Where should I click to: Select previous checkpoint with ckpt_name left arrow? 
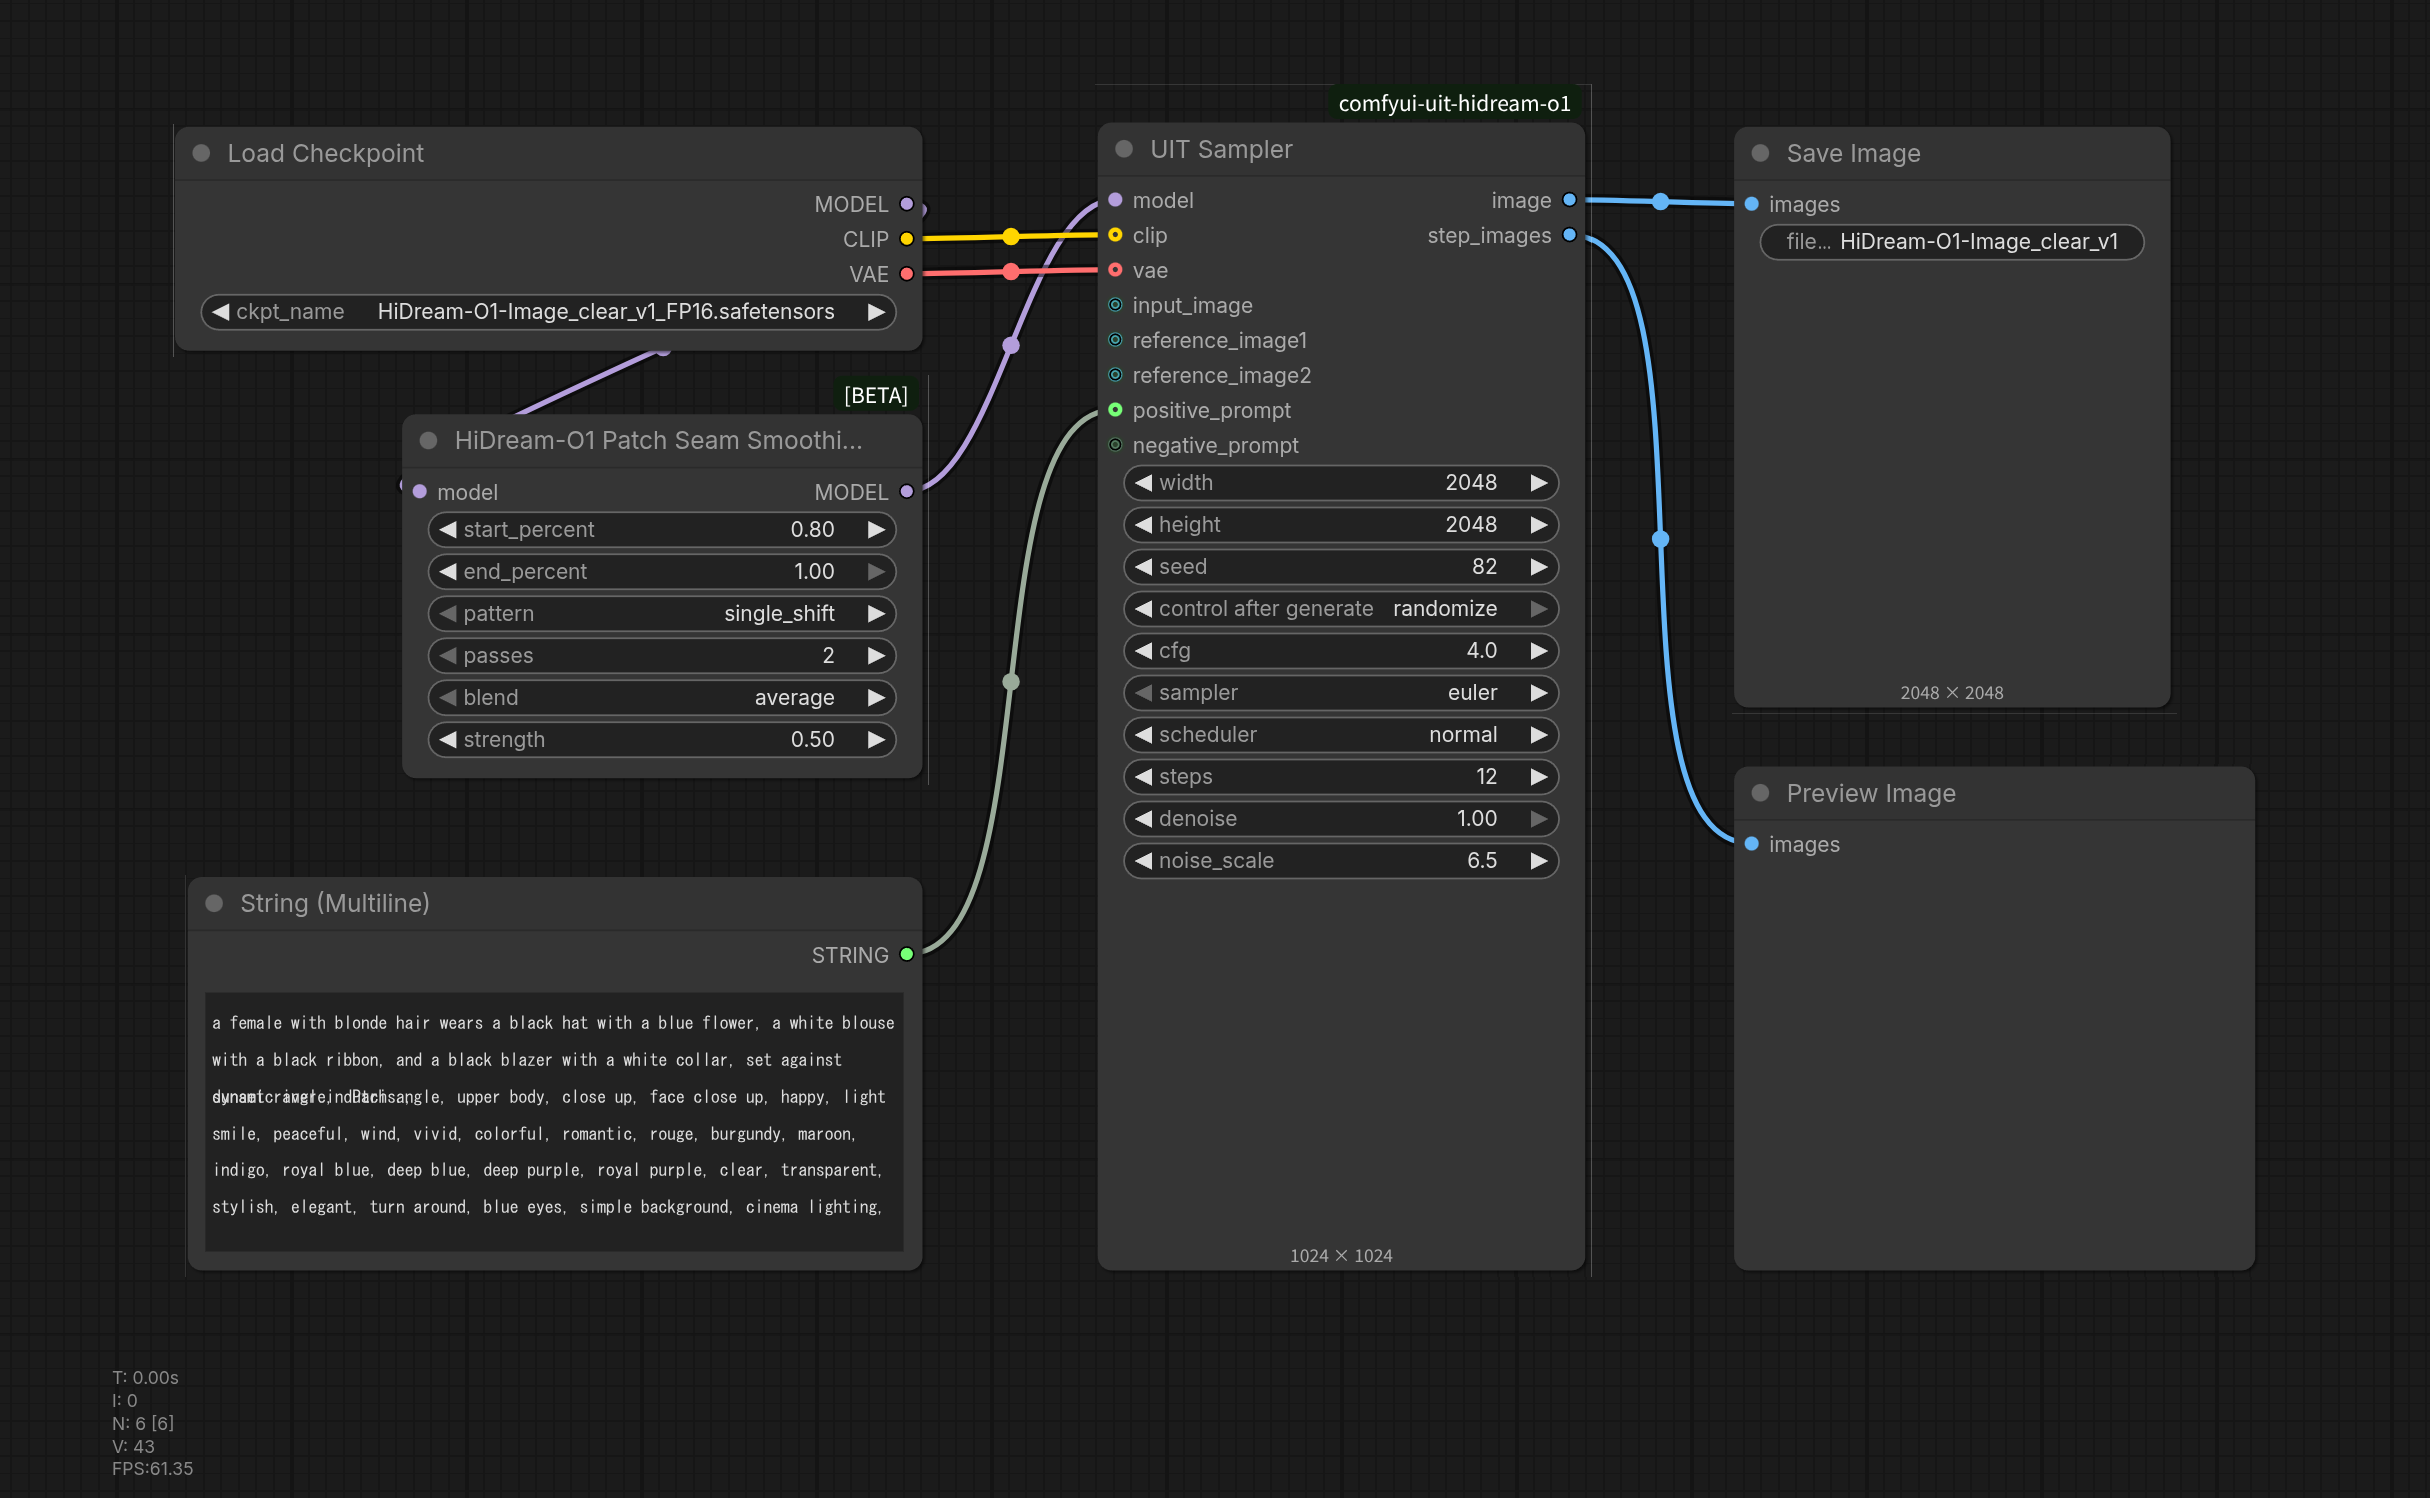point(221,312)
